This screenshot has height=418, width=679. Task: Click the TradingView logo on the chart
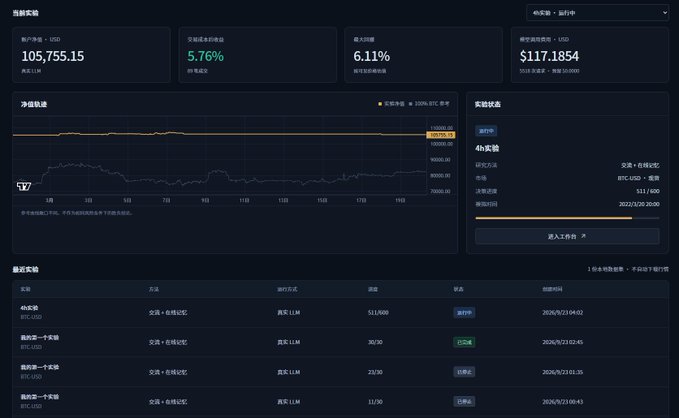(24, 186)
